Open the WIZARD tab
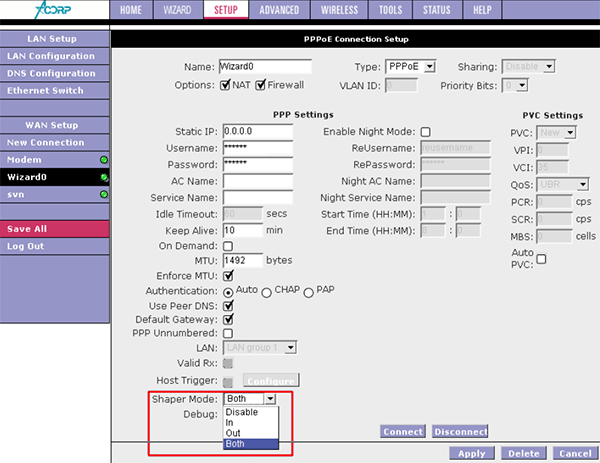The height and width of the screenshot is (463, 600). click(178, 10)
